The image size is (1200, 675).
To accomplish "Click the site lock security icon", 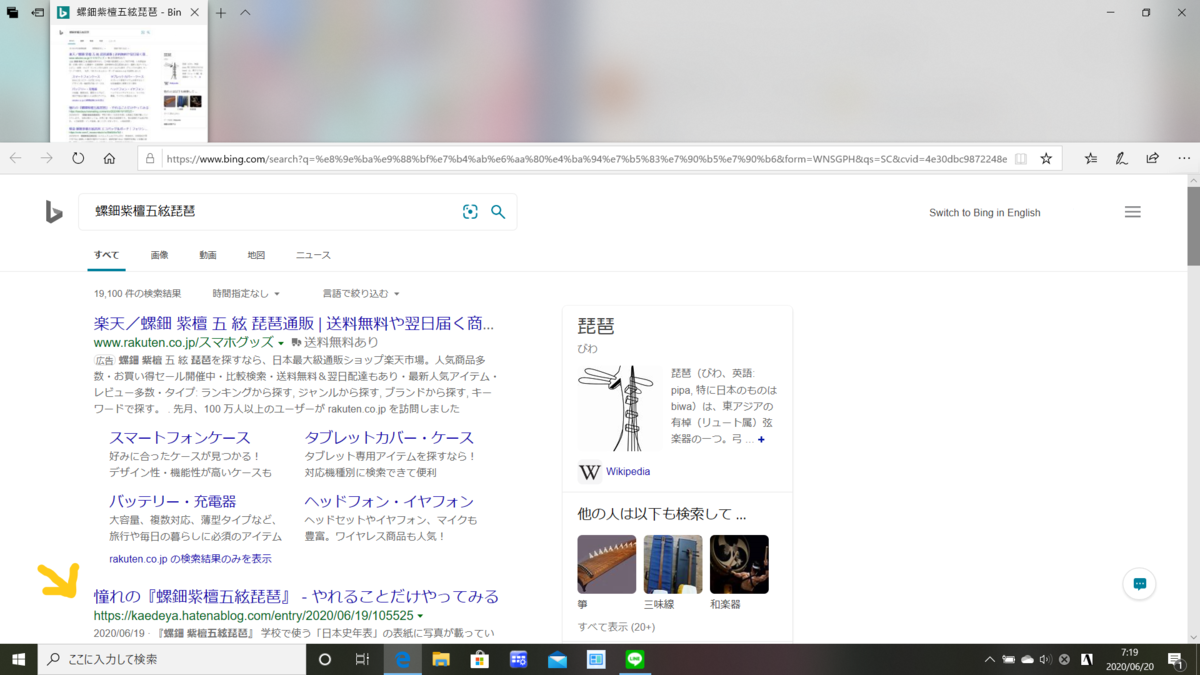I will [150, 158].
